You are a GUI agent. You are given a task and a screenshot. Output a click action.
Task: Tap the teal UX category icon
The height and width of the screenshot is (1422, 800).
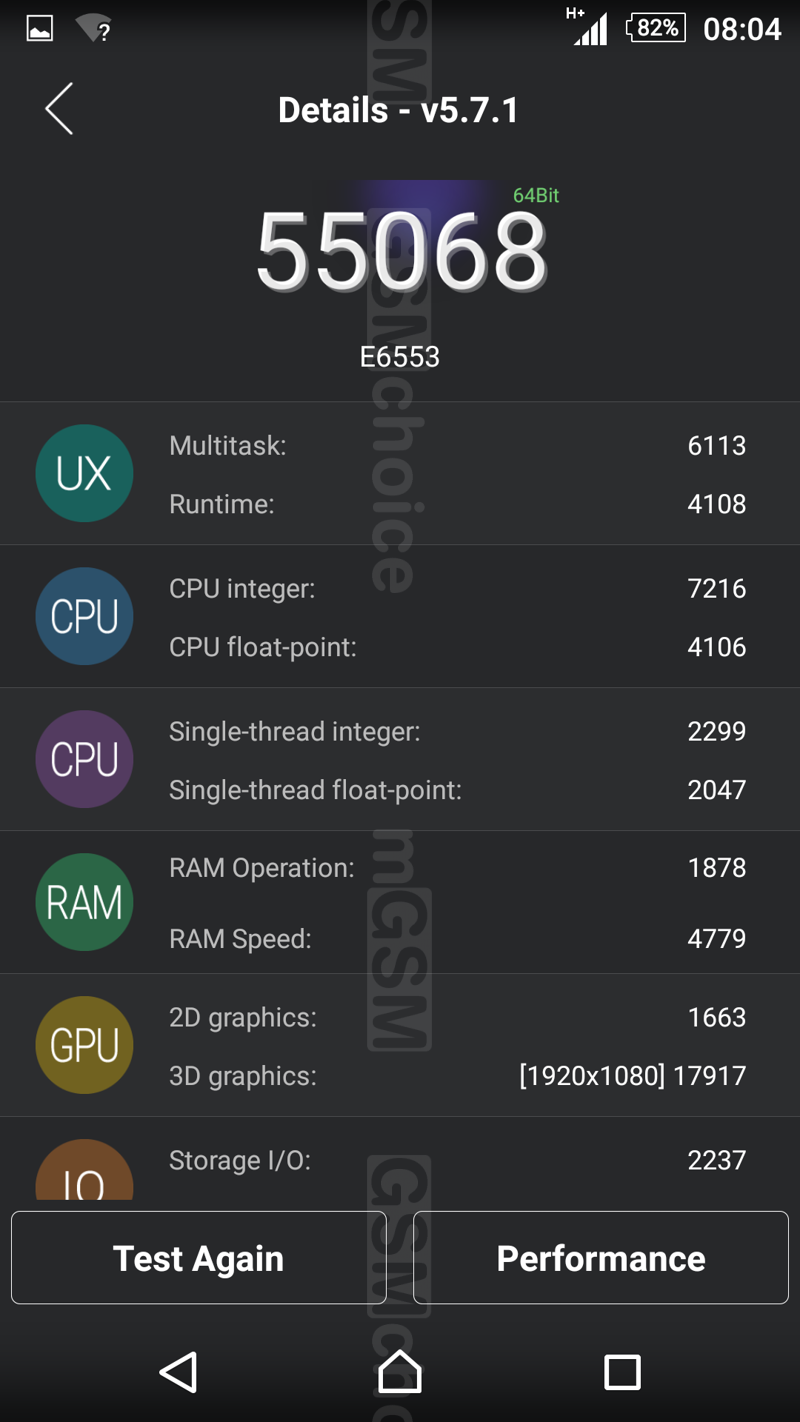[84, 473]
